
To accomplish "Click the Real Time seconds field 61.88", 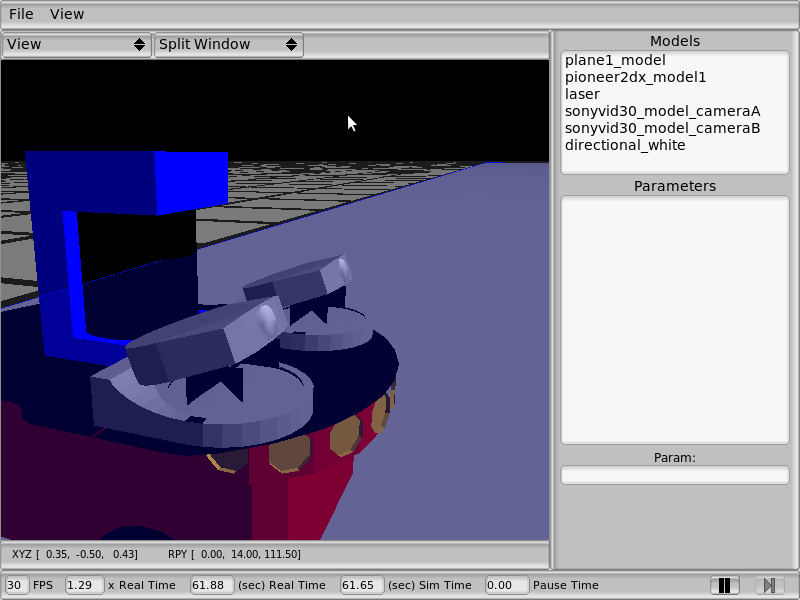I will pyautogui.click(x=212, y=585).
